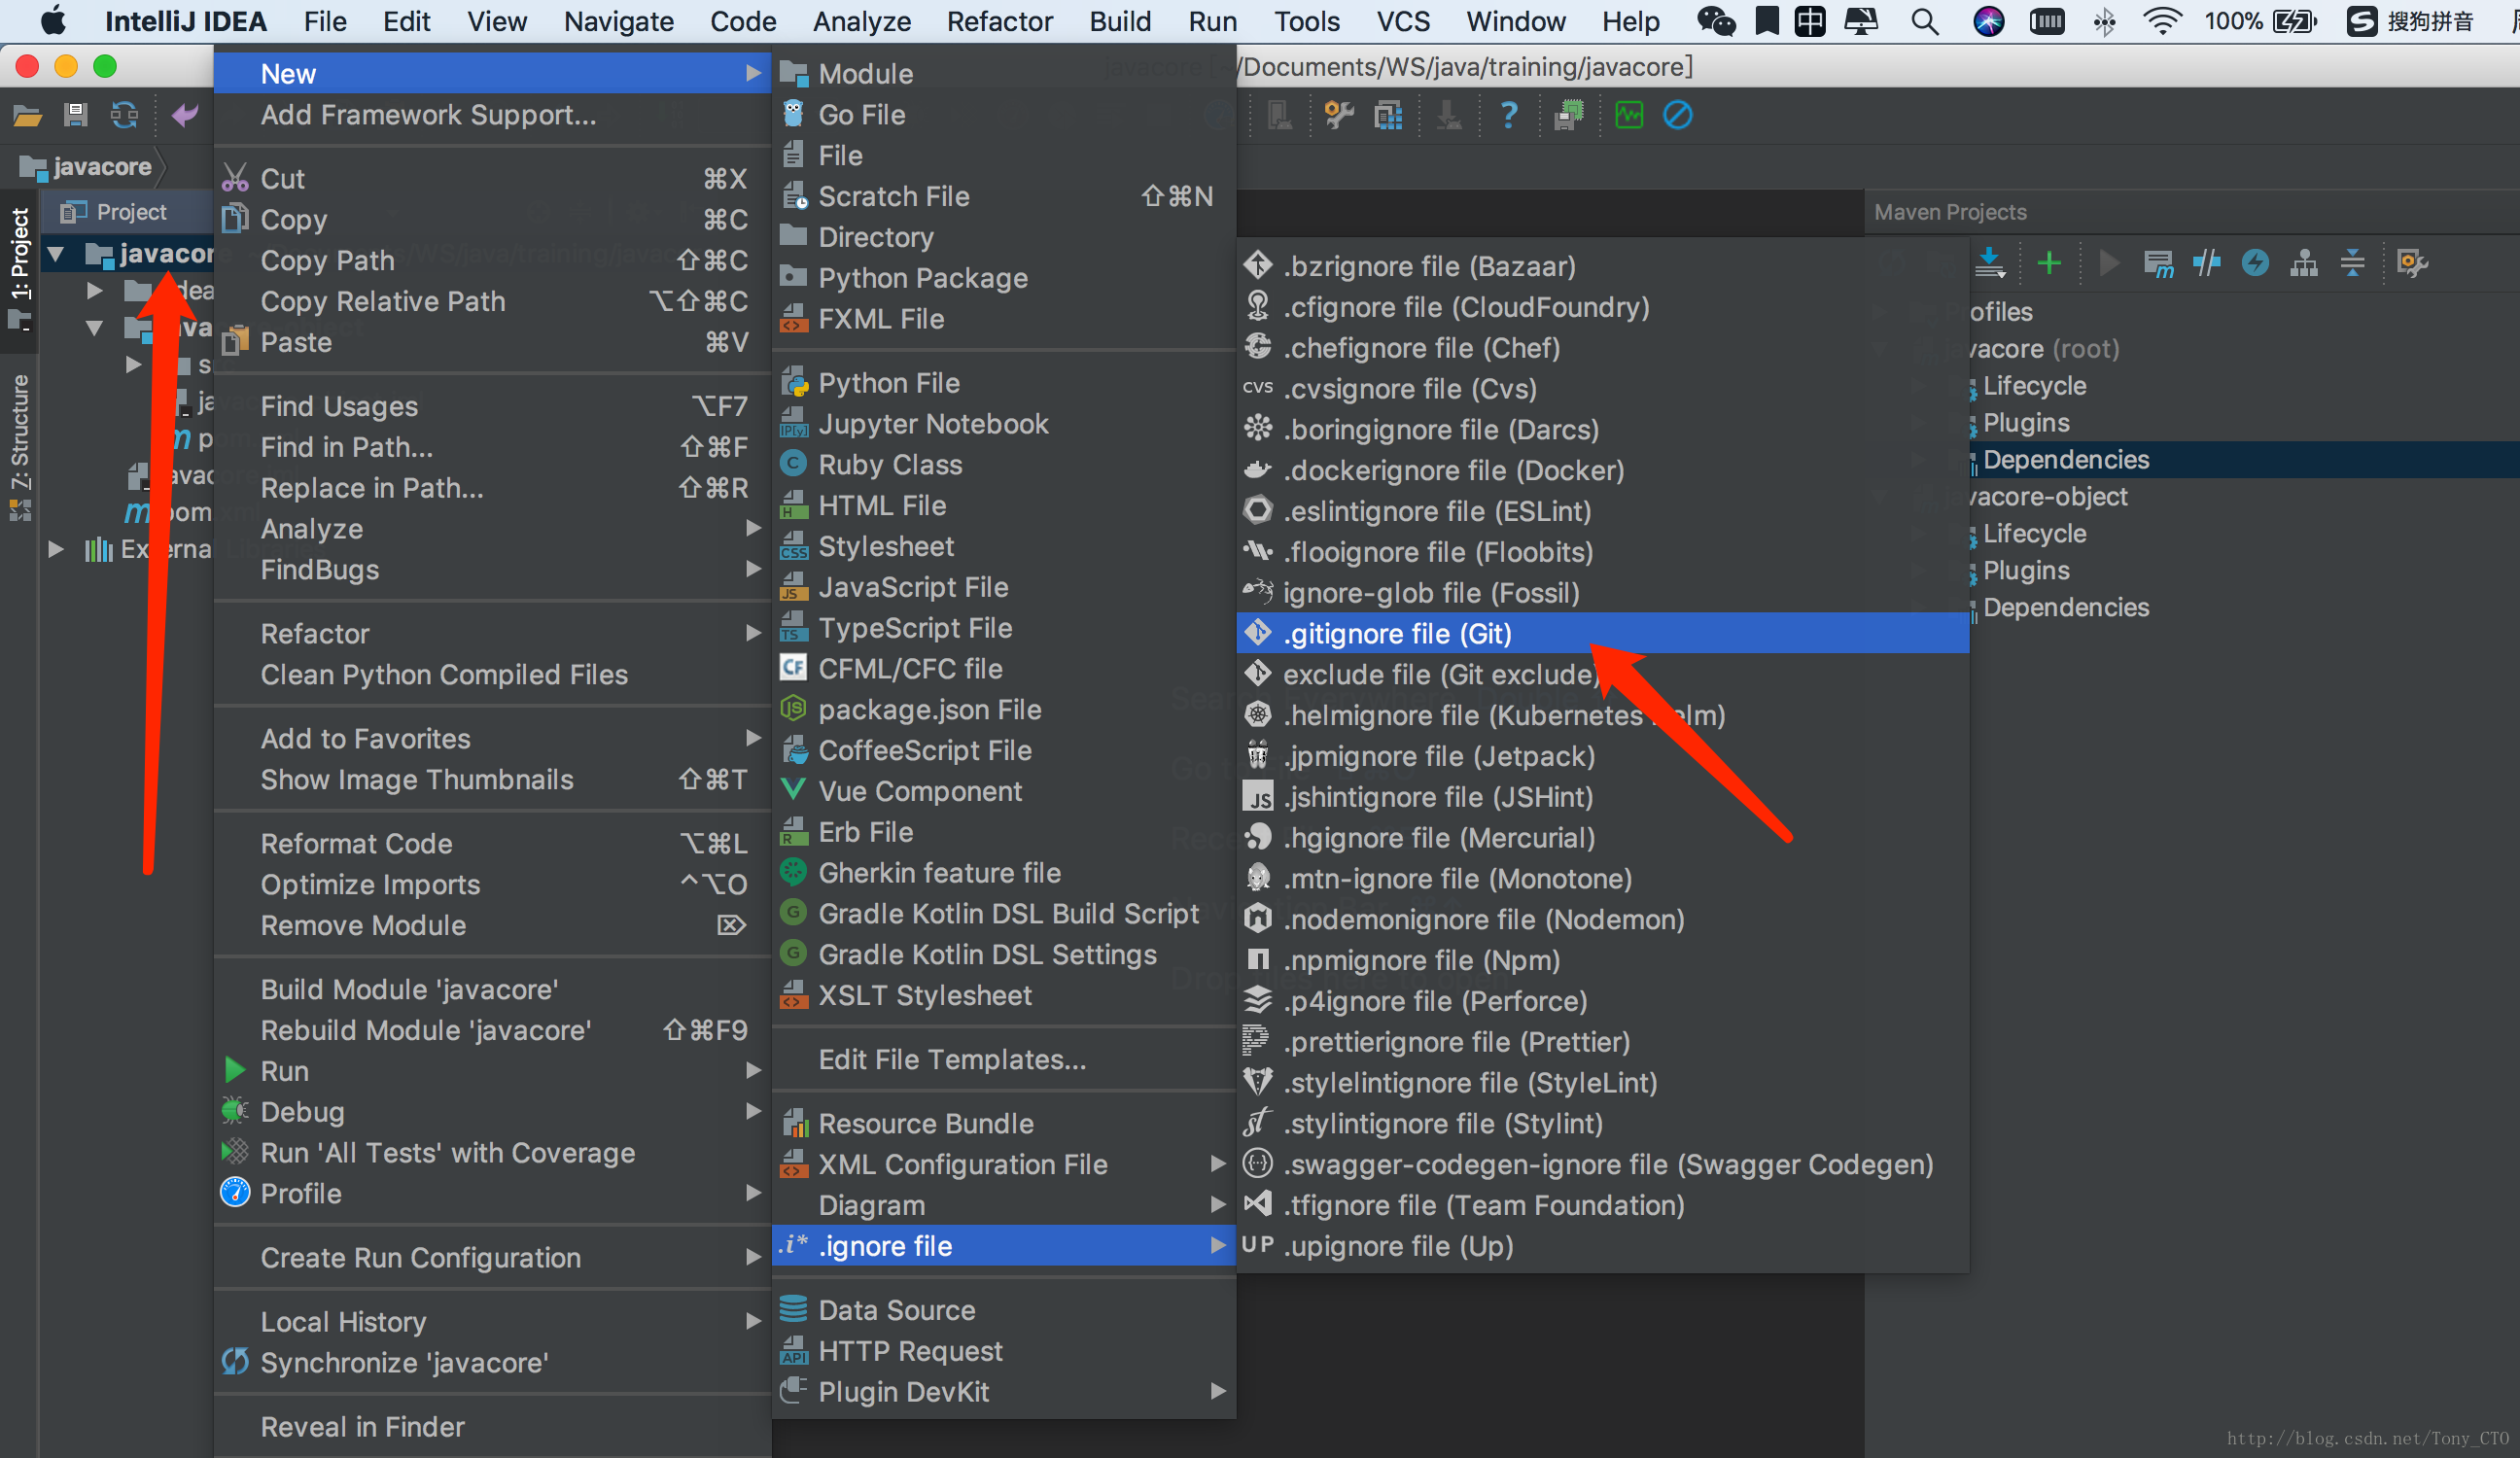Click Edit File Templates...

(x=1004, y=1059)
